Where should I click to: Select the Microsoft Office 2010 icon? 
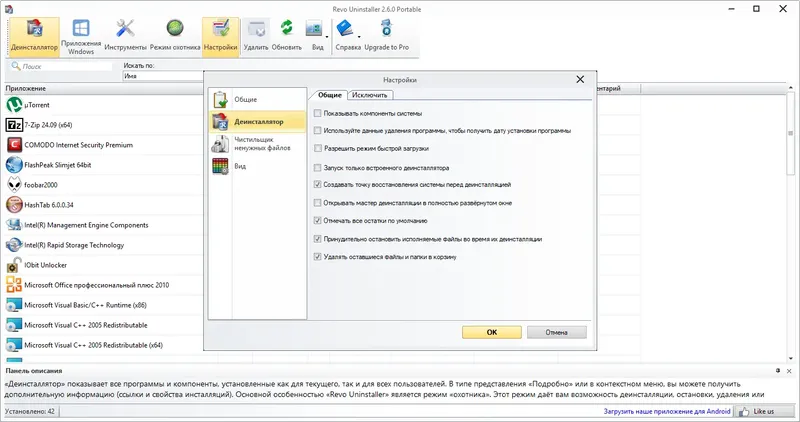point(14,285)
